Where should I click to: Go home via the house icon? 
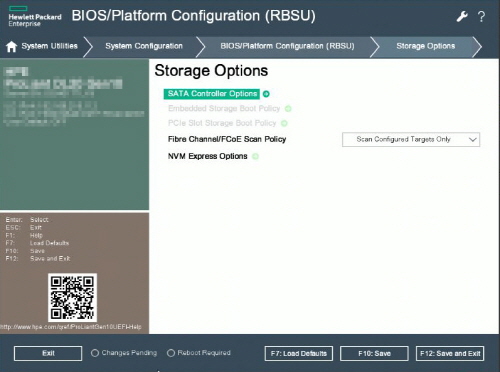point(11,46)
